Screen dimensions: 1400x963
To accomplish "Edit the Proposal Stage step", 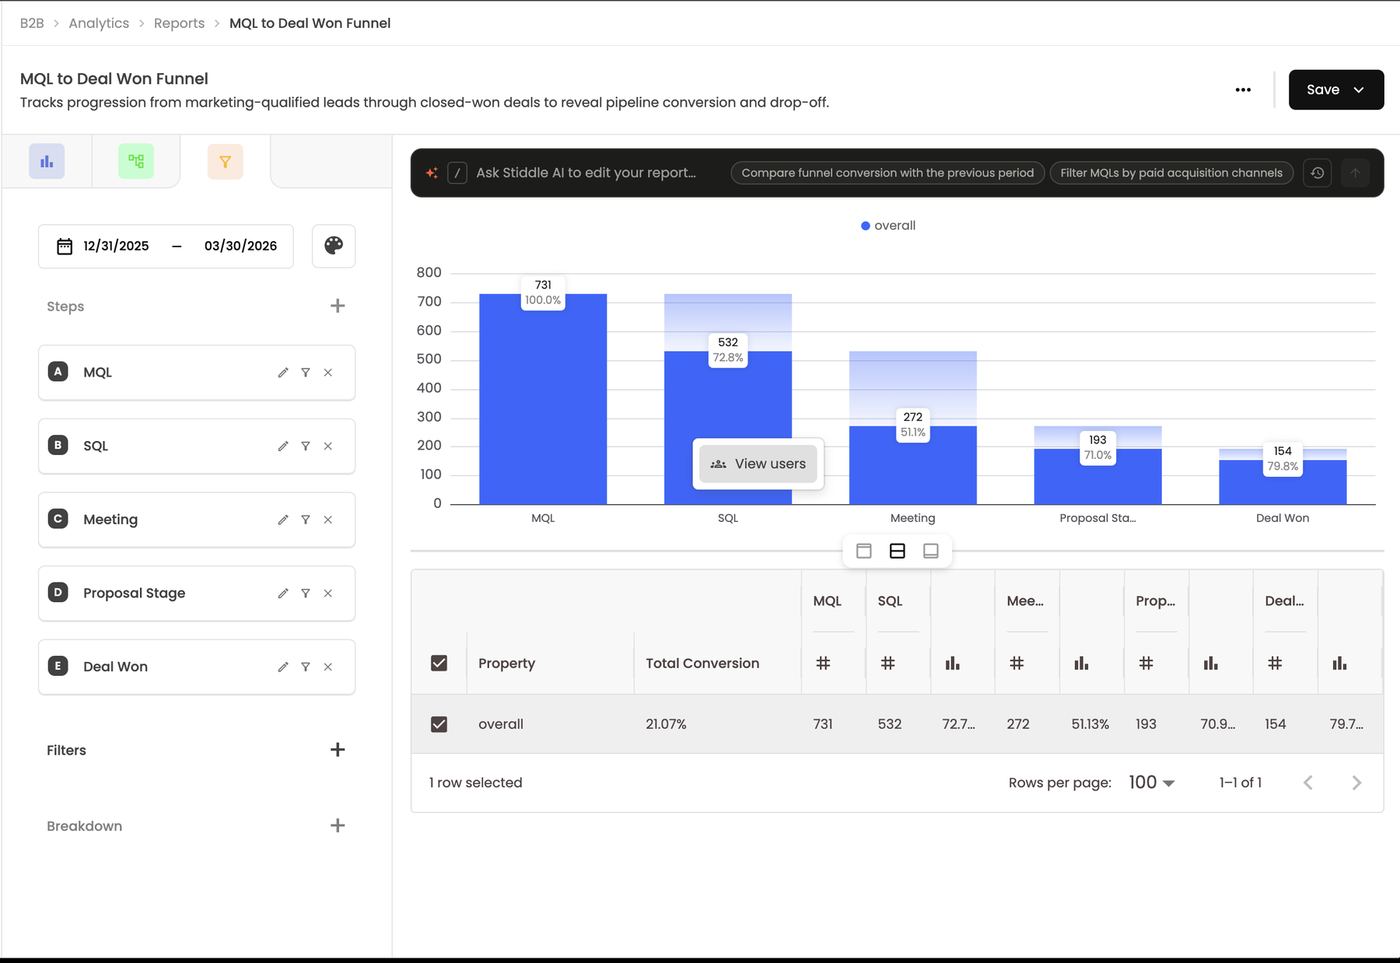I will [283, 593].
